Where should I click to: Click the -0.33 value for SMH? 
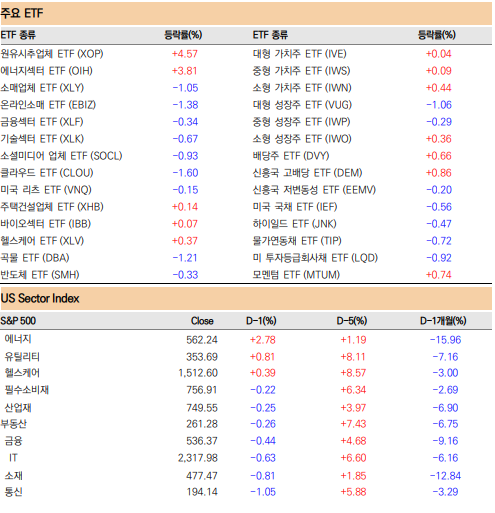[x=185, y=275]
